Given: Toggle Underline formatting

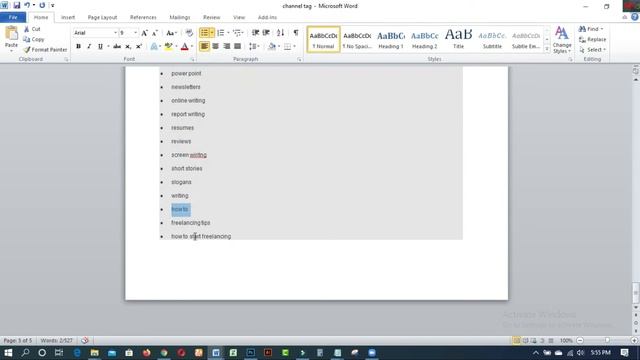Looking at the screenshot, I should 100,47.
